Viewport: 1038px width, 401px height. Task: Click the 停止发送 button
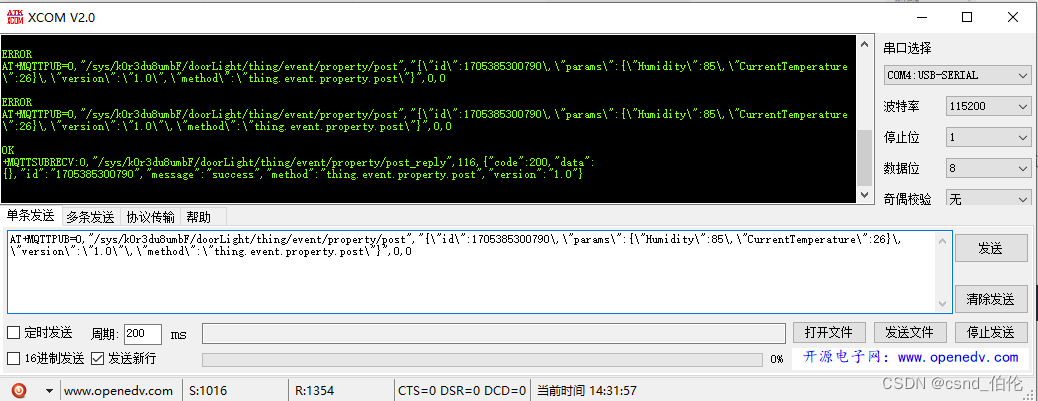point(990,332)
